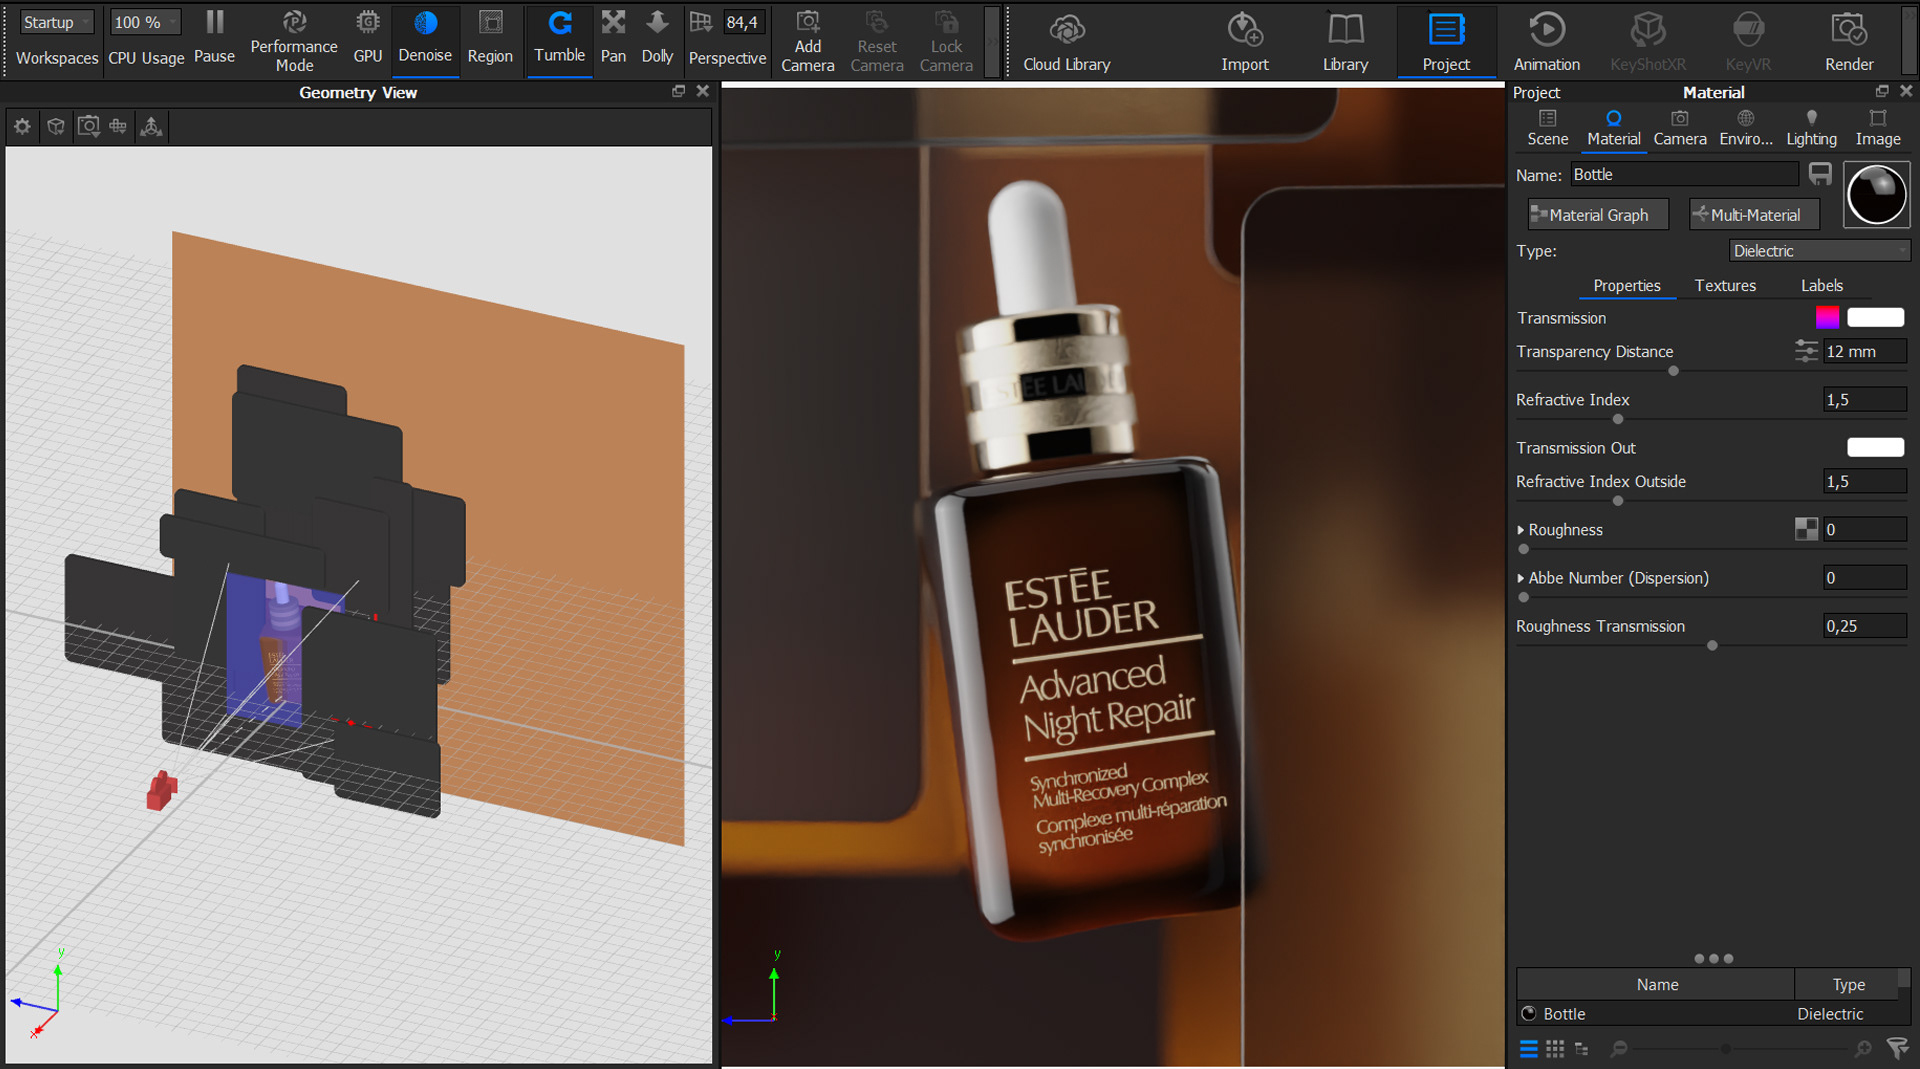The height and width of the screenshot is (1069, 1920).
Task: Enable Region rendering
Action: click(x=490, y=38)
